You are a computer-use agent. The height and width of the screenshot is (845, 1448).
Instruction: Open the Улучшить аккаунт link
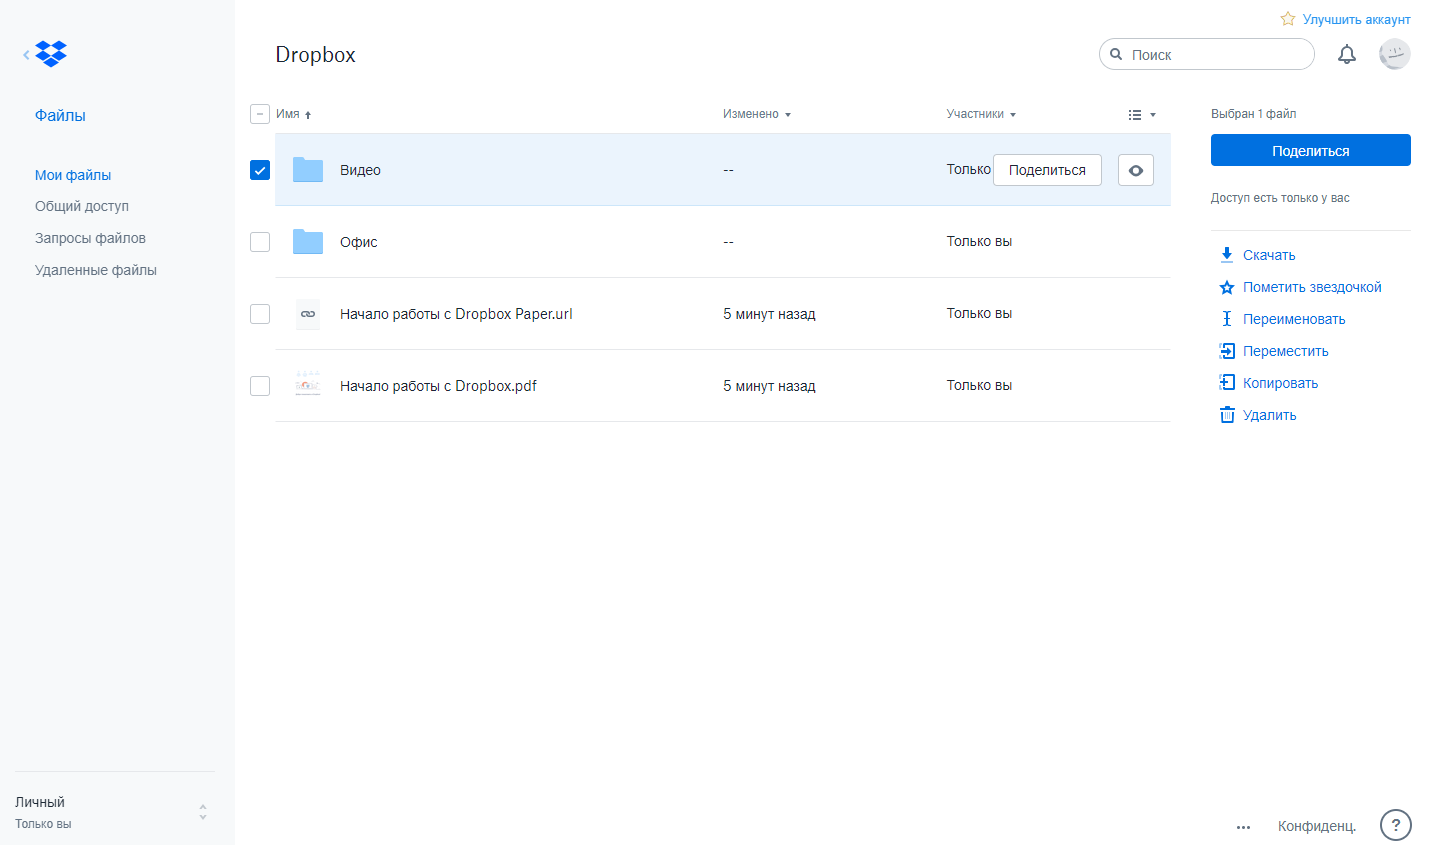click(x=1356, y=19)
